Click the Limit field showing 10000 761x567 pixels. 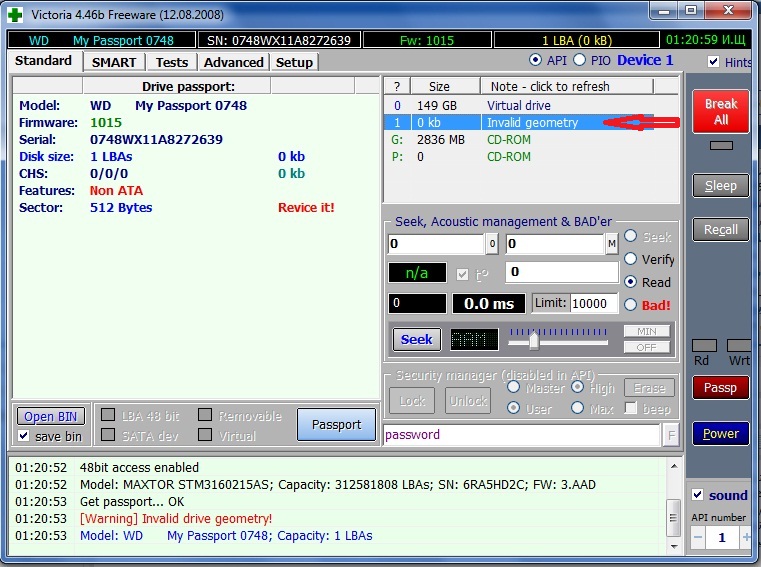coord(594,304)
